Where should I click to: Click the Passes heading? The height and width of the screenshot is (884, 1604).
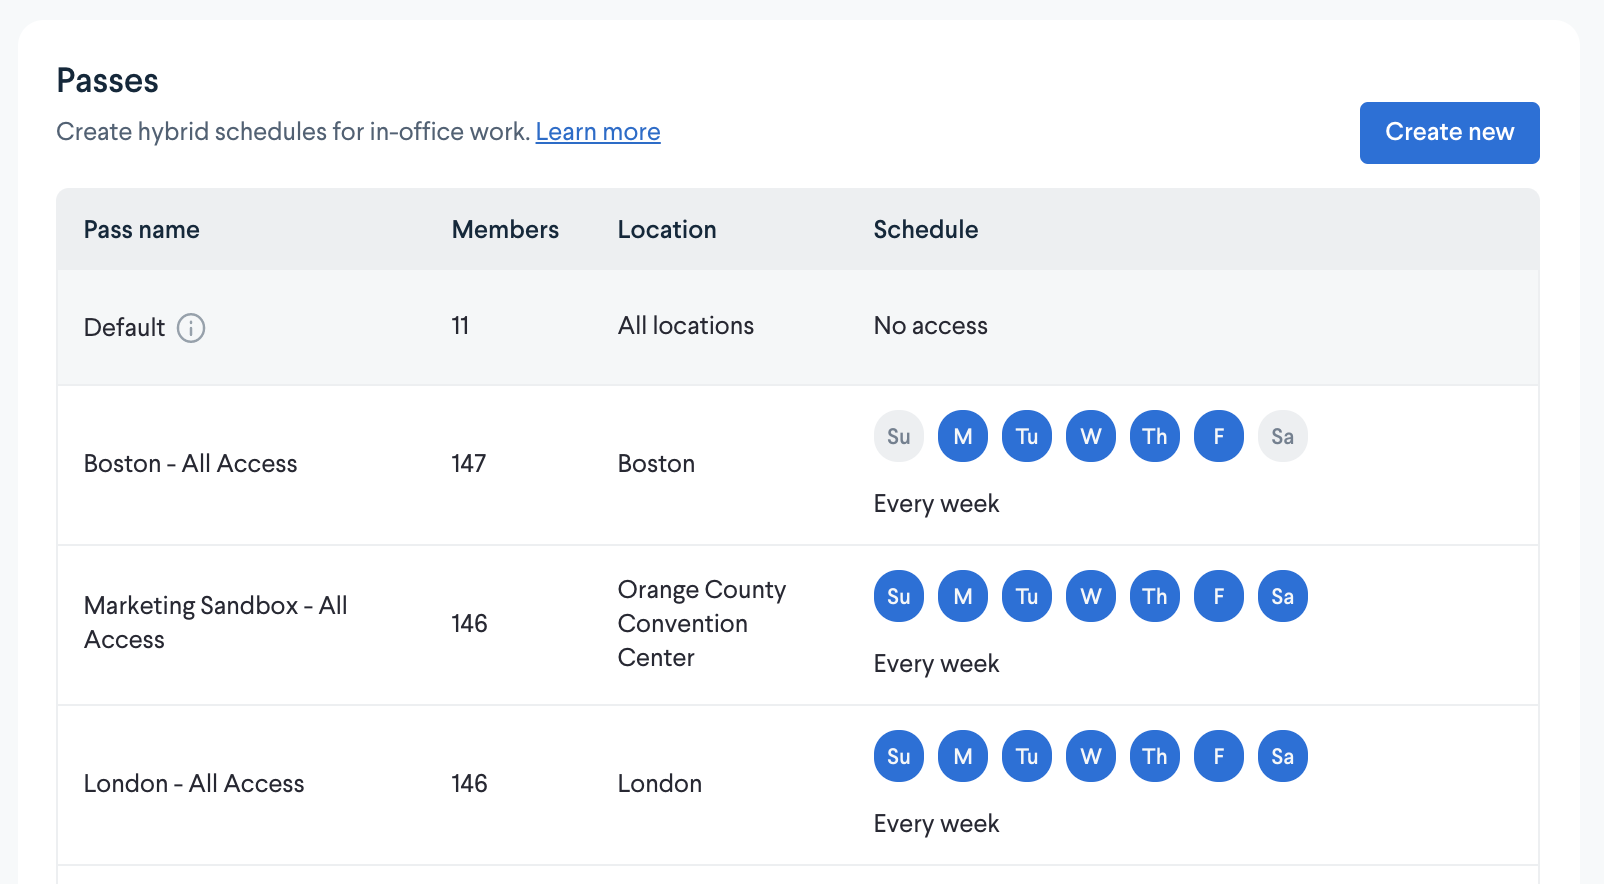click(108, 80)
